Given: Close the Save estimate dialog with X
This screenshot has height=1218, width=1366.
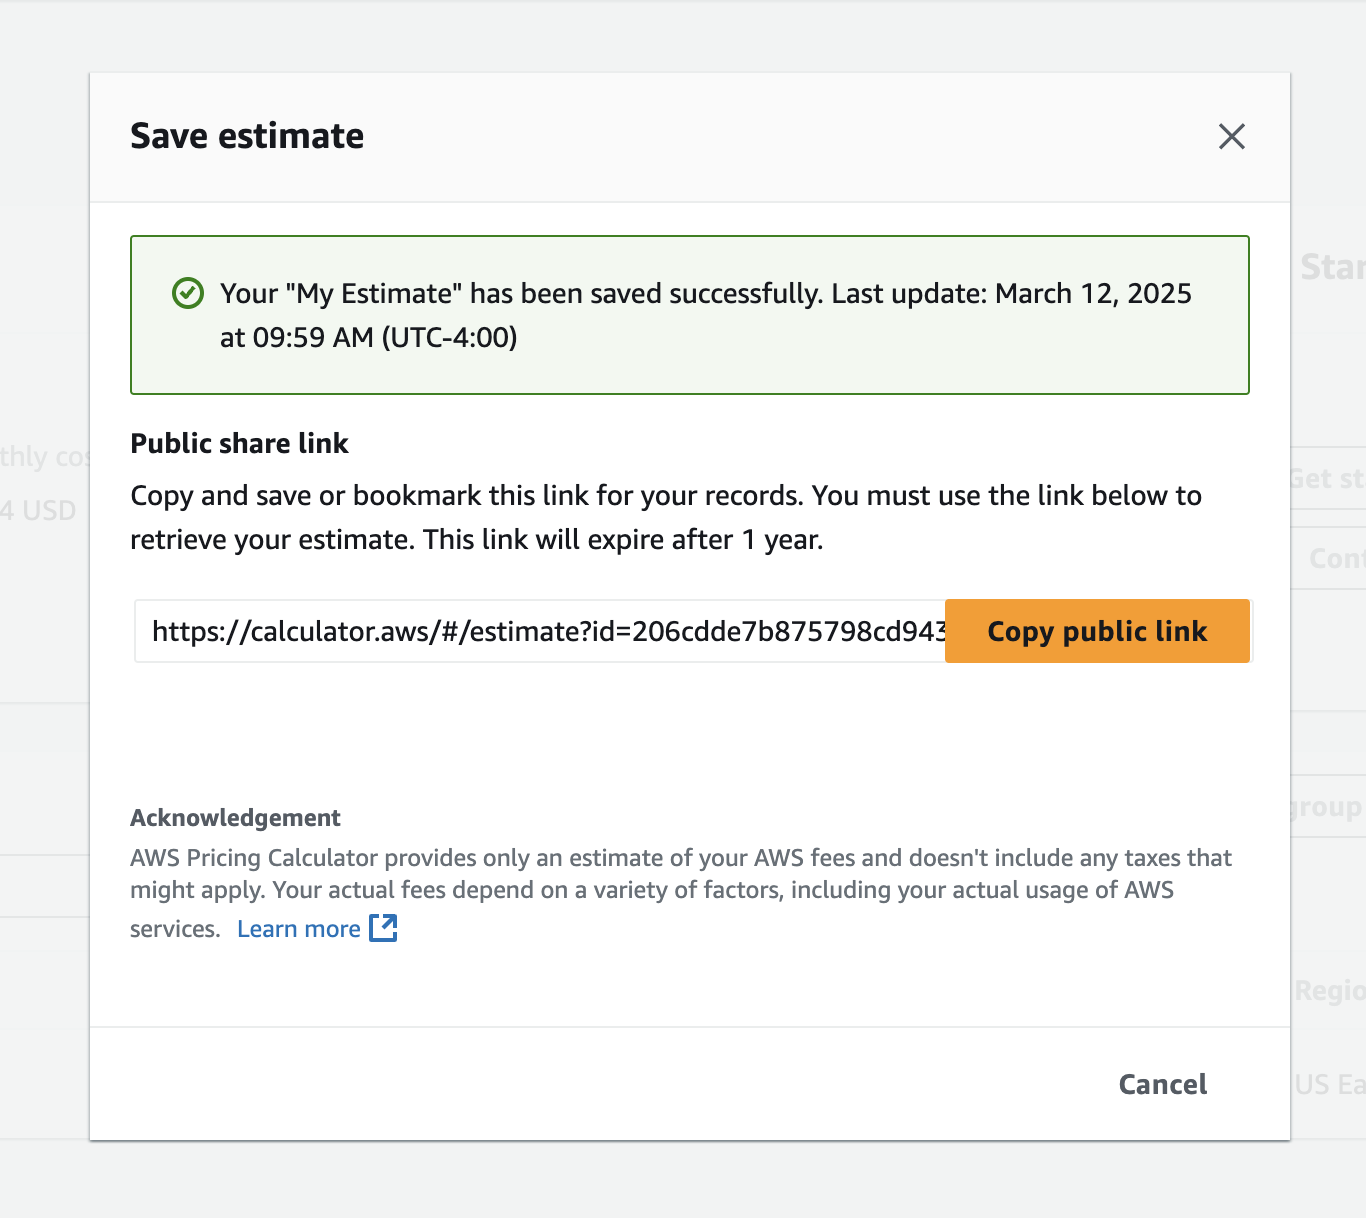Looking at the screenshot, I should (1231, 136).
